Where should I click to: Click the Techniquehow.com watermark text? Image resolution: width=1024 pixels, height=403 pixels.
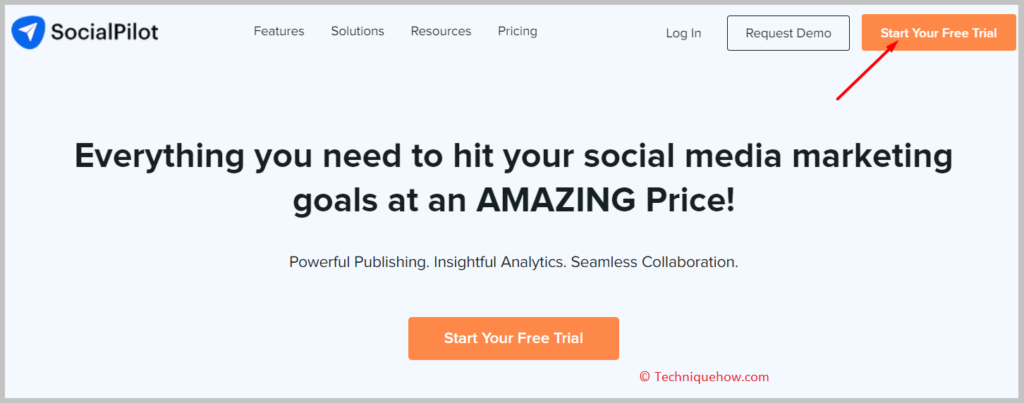pyautogui.click(x=711, y=377)
